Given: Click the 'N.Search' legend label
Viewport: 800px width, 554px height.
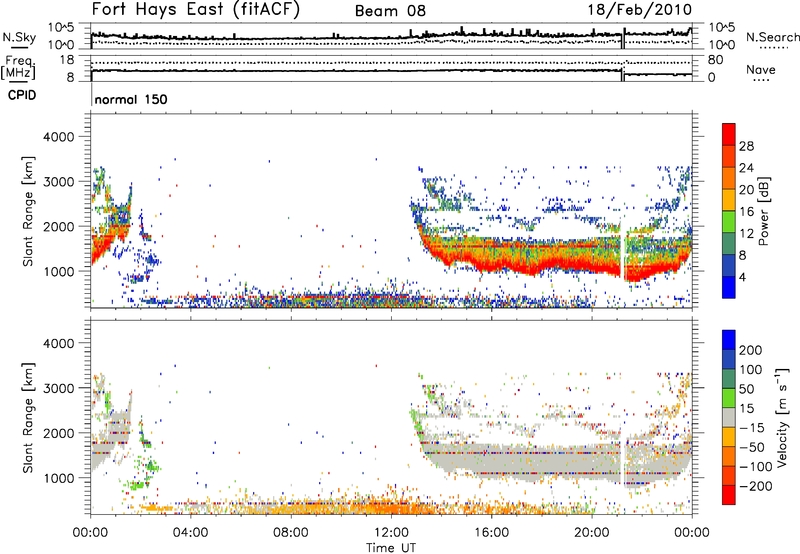Looking at the screenshot, I should coord(772,37).
